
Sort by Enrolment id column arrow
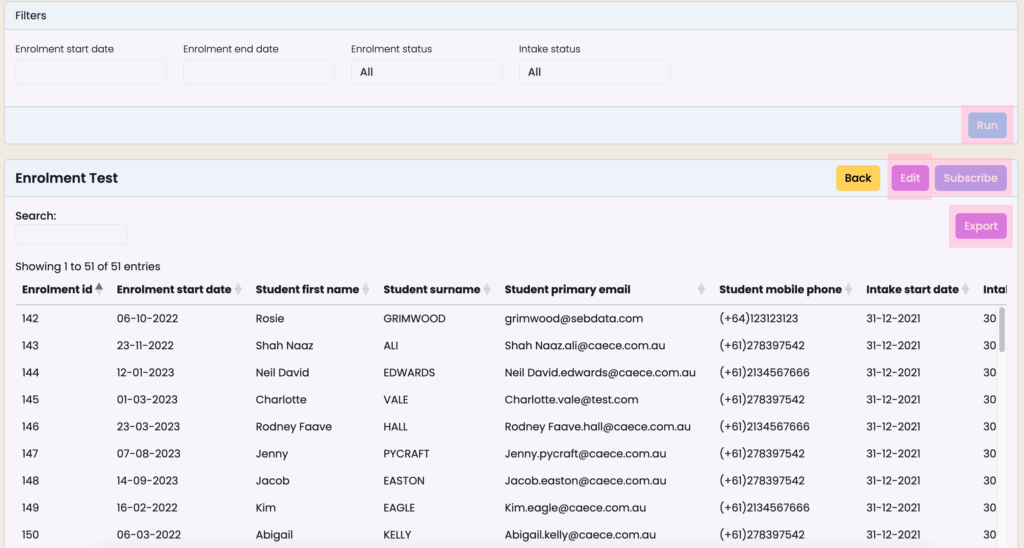99,289
